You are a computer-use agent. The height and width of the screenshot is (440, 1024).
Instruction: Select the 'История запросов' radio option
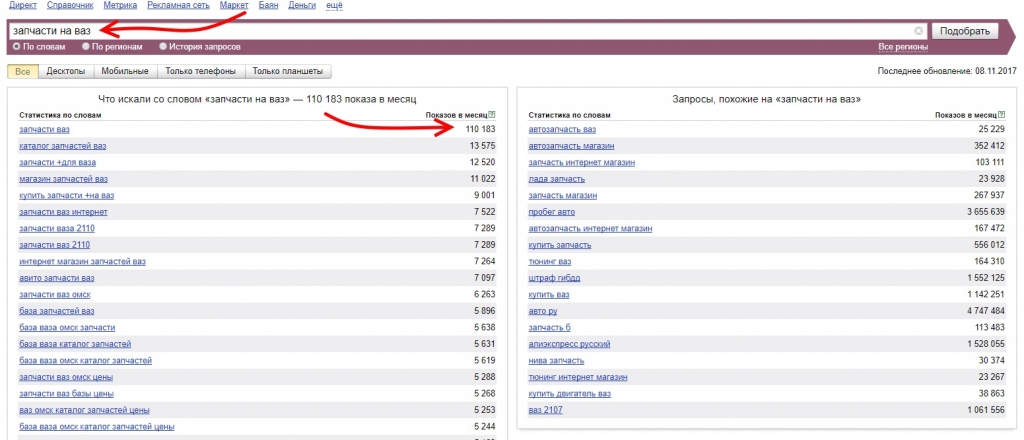(163, 47)
